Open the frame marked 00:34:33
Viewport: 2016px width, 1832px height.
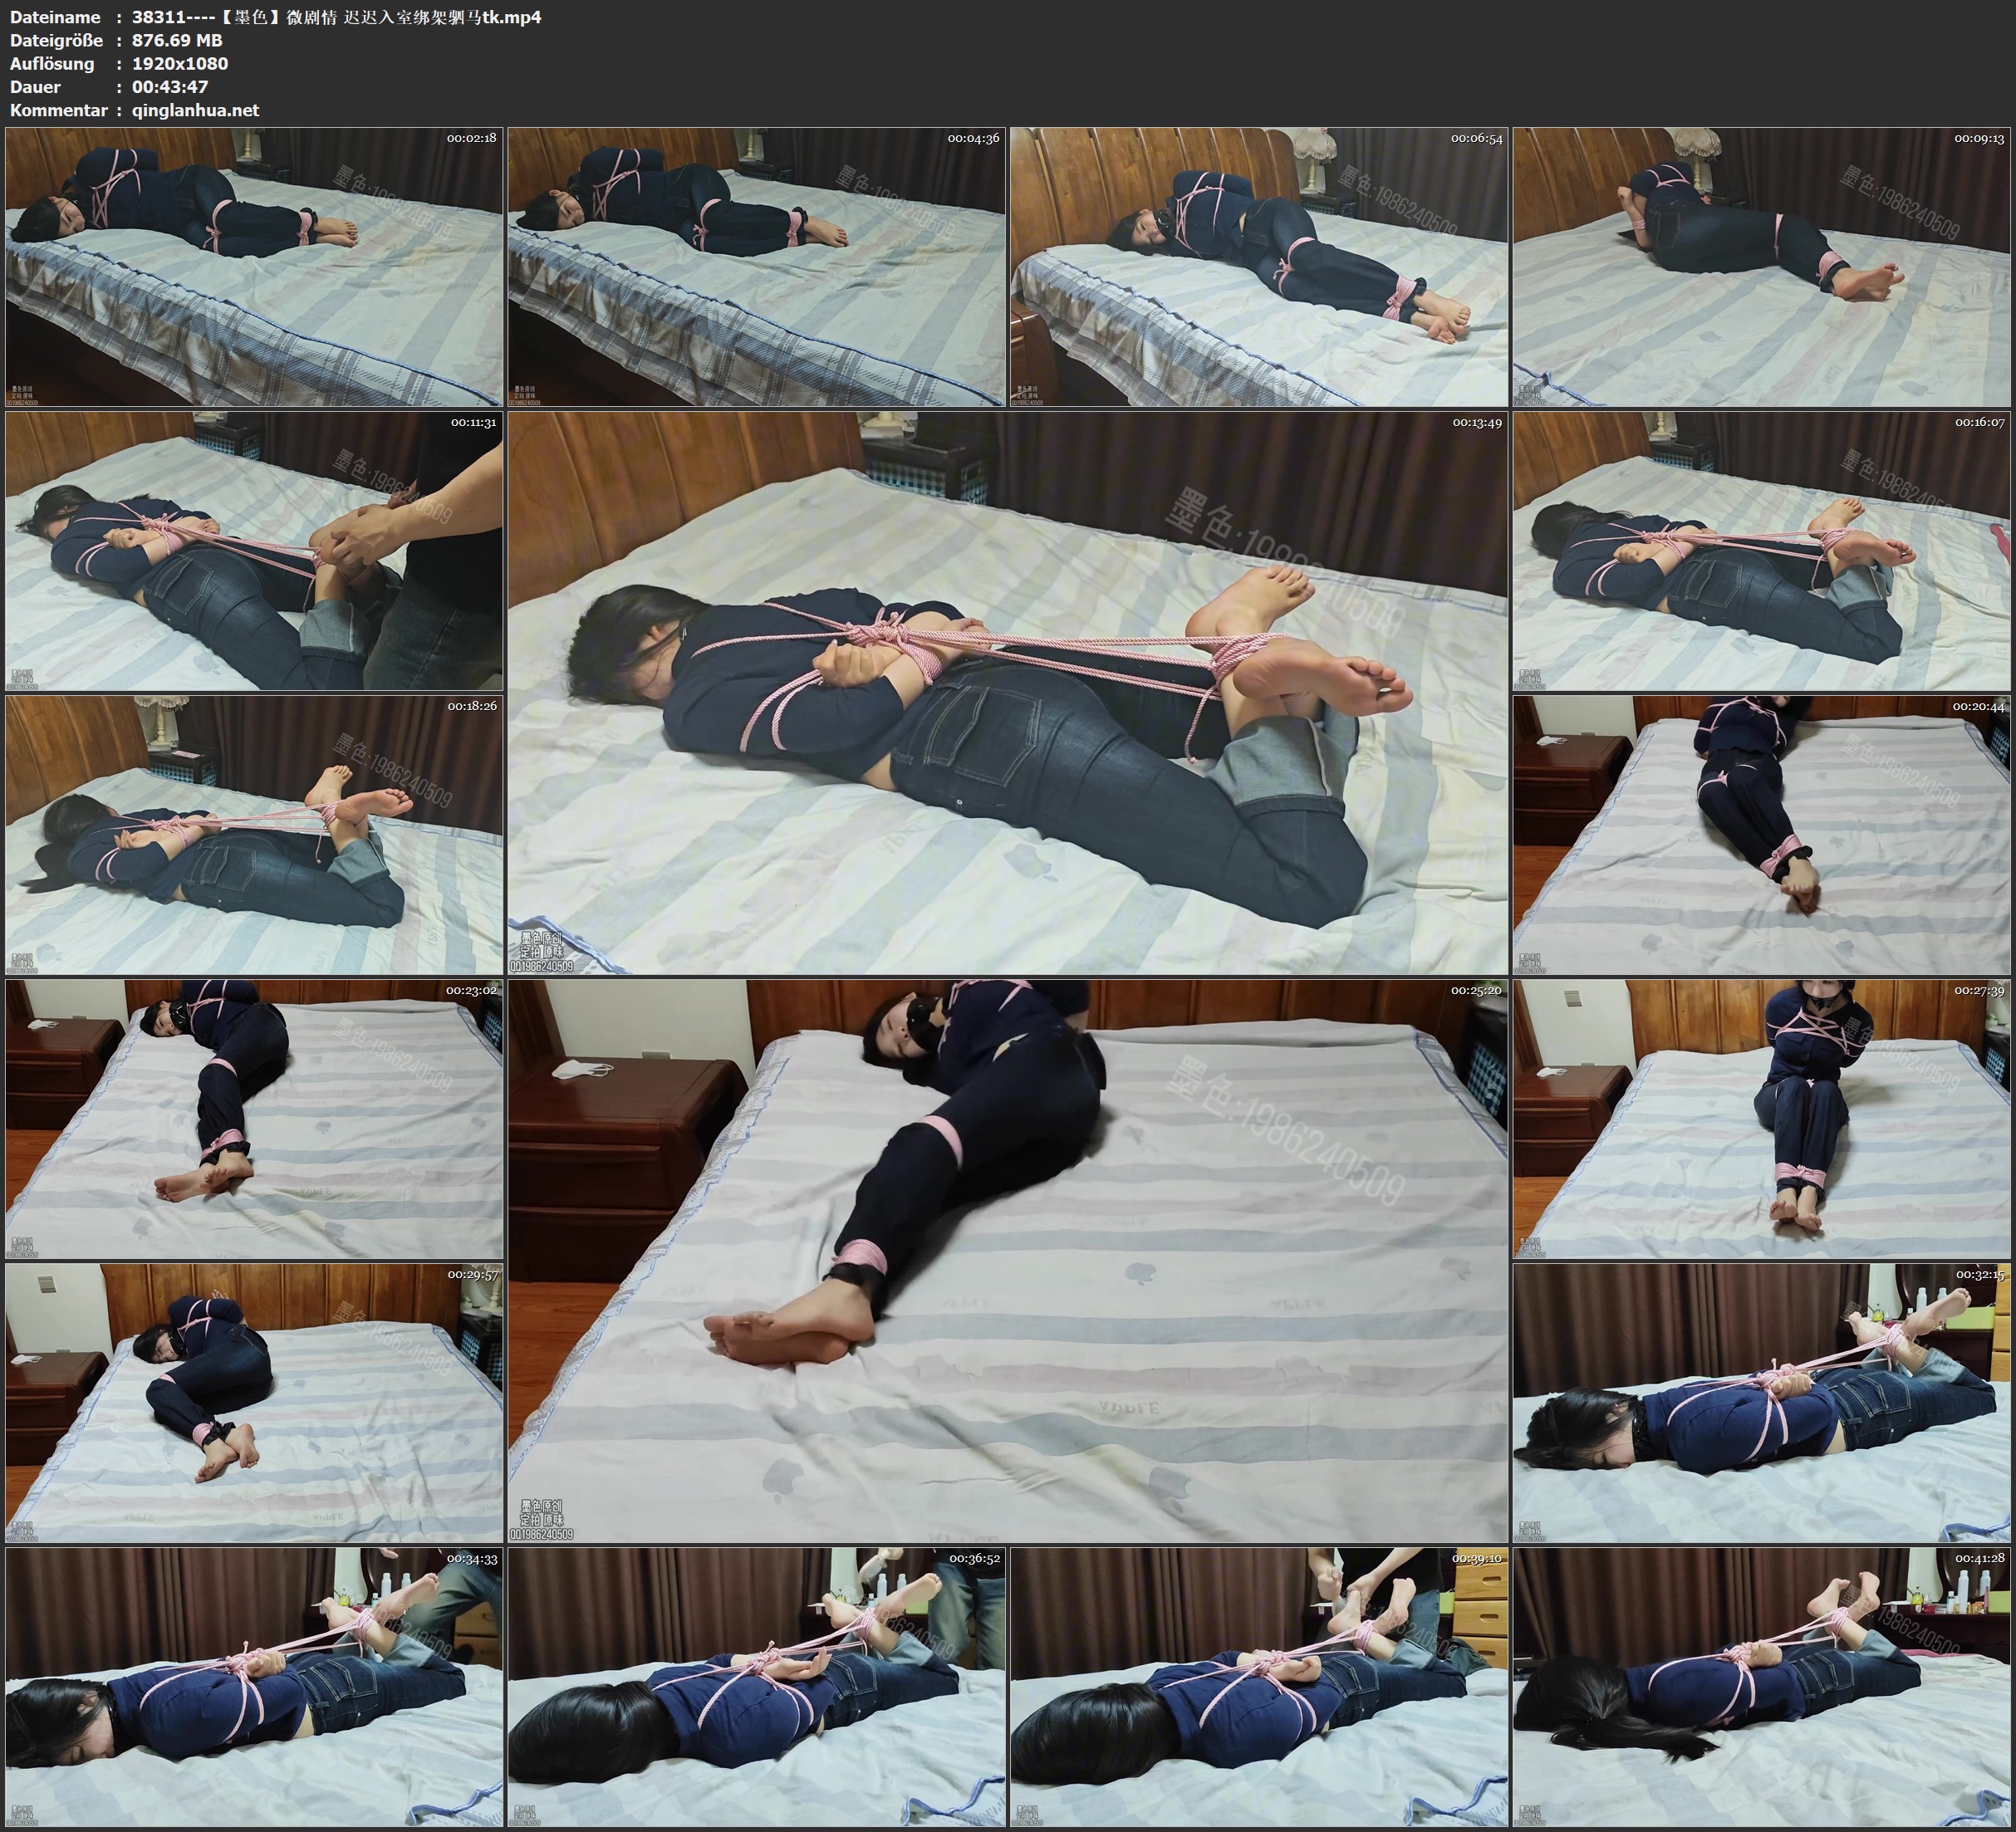click(x=254, y=1687)
